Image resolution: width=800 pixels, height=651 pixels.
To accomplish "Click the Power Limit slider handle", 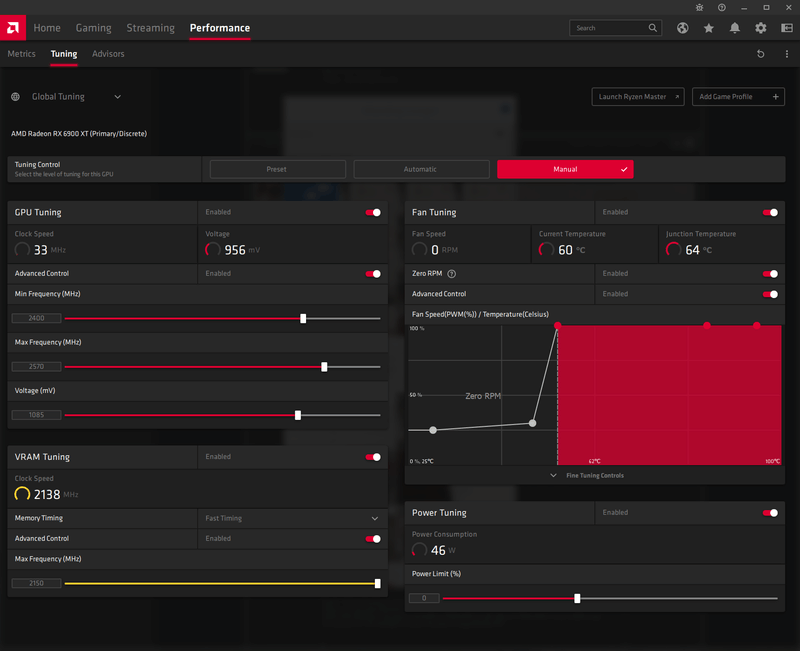I will point(577,598).
